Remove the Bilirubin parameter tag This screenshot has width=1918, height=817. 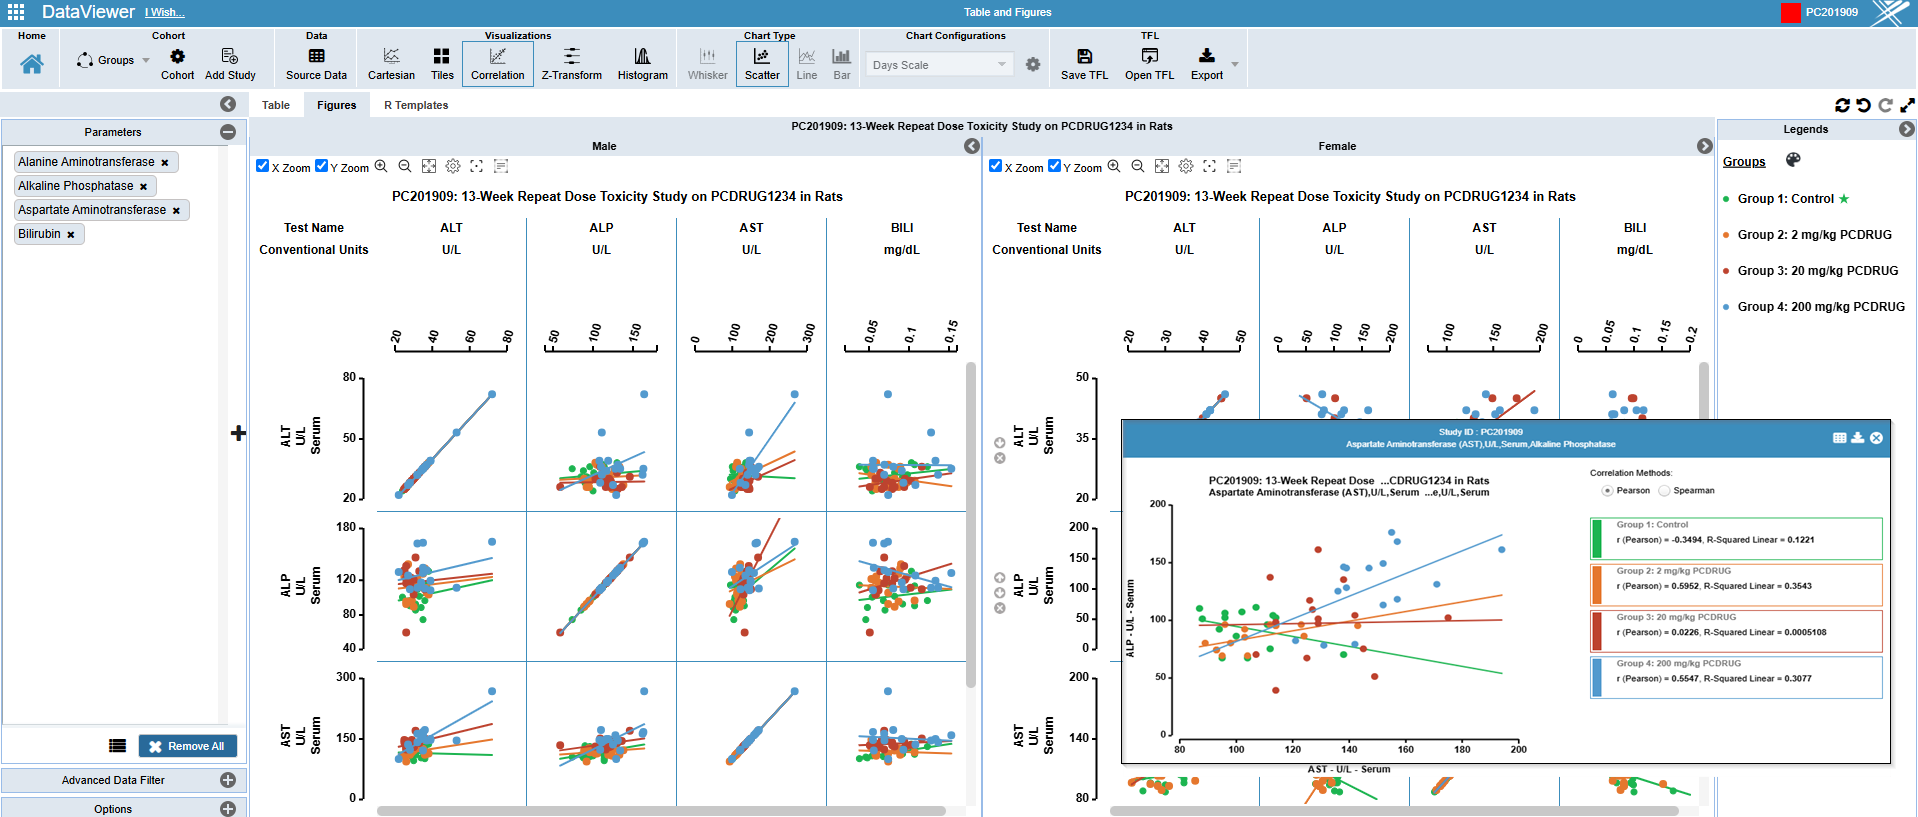(x=71, y=235)
